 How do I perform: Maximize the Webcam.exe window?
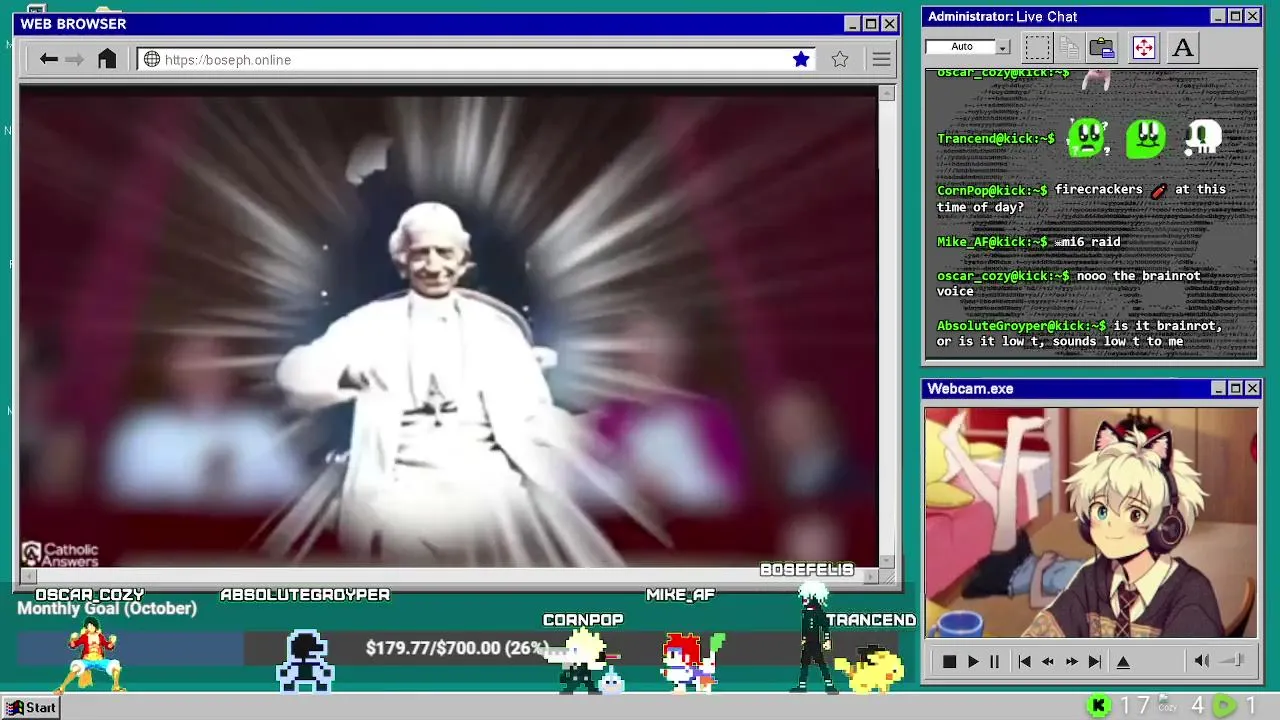pyautogui.click(x=1235, y=388)
